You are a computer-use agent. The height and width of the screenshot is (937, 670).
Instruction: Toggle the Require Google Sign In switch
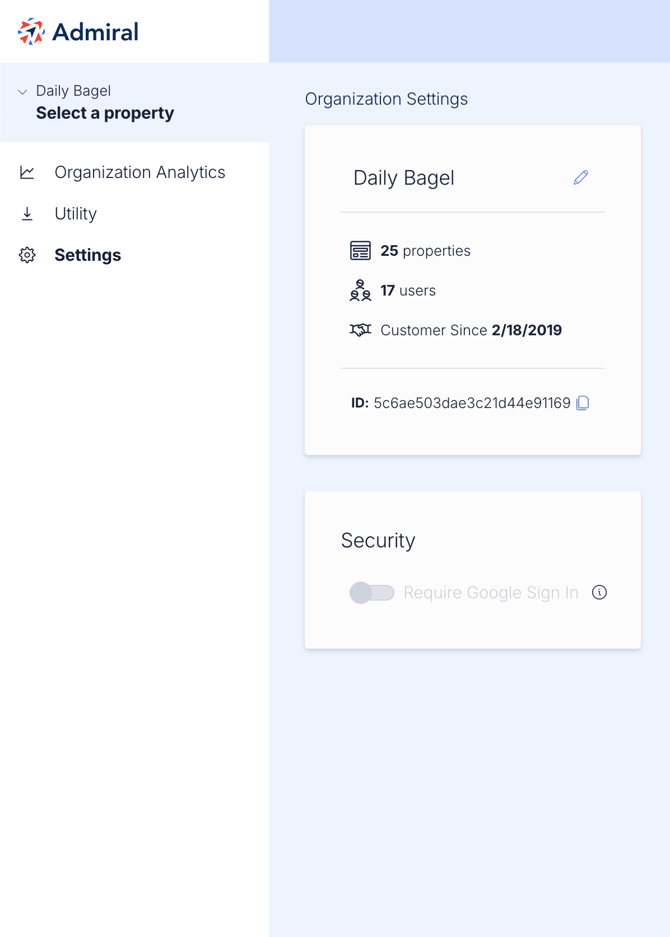pos(372,593)
